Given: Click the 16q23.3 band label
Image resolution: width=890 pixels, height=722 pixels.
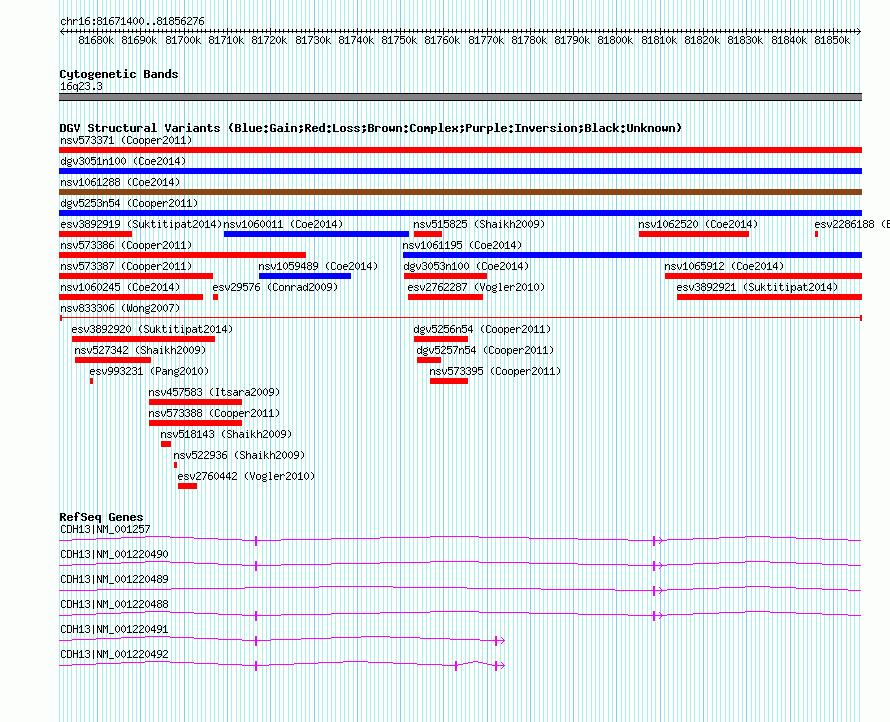Looking at the screenshot, I should [81, 86].
